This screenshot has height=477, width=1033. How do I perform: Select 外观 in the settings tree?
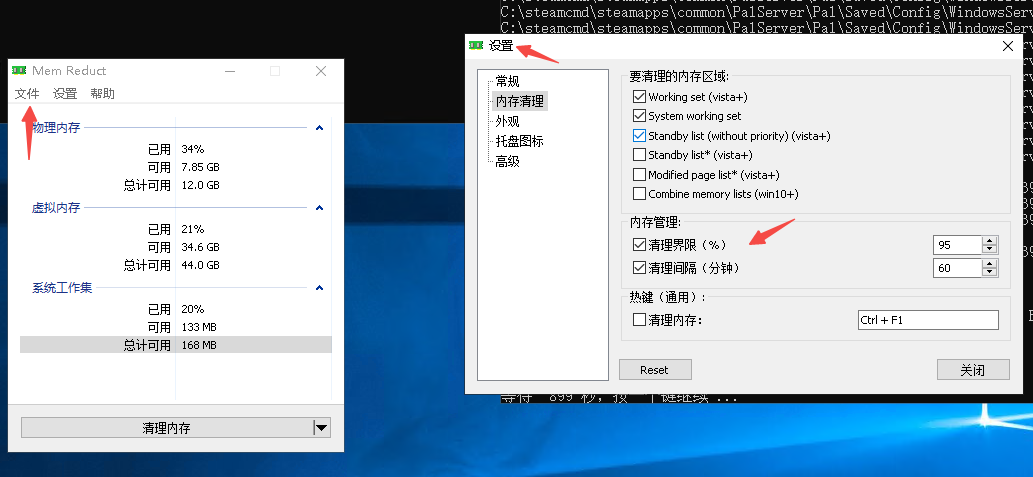coord(507,121)
